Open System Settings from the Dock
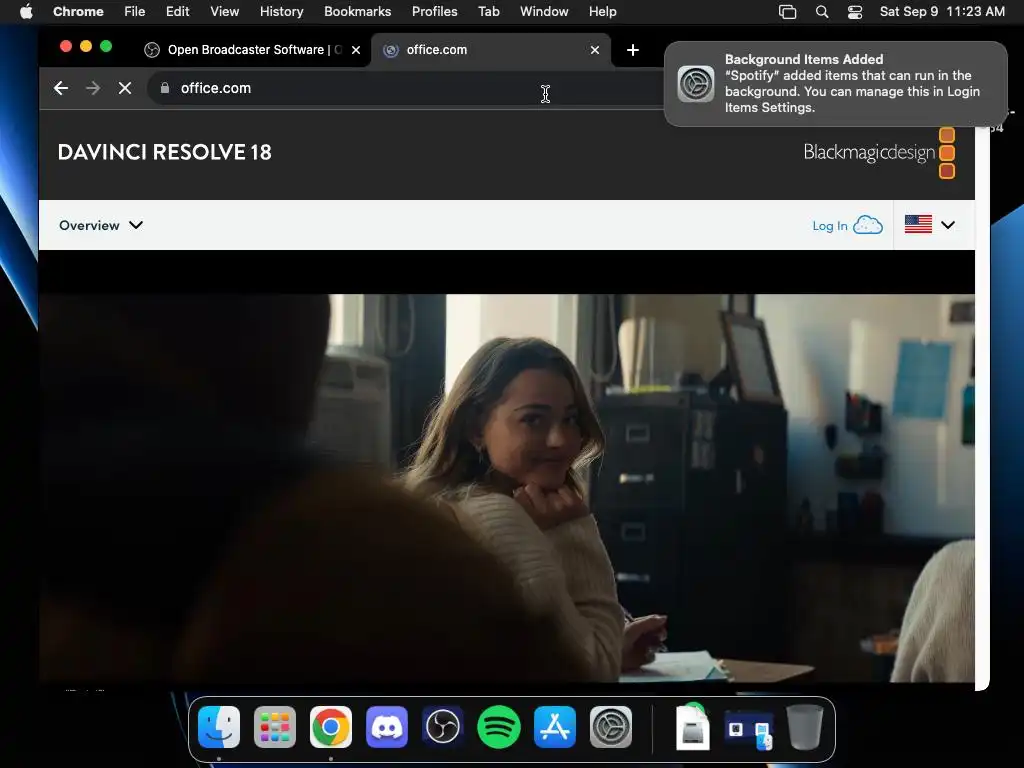The height and width of the screenshot is (768, 1024). point(611,727)
